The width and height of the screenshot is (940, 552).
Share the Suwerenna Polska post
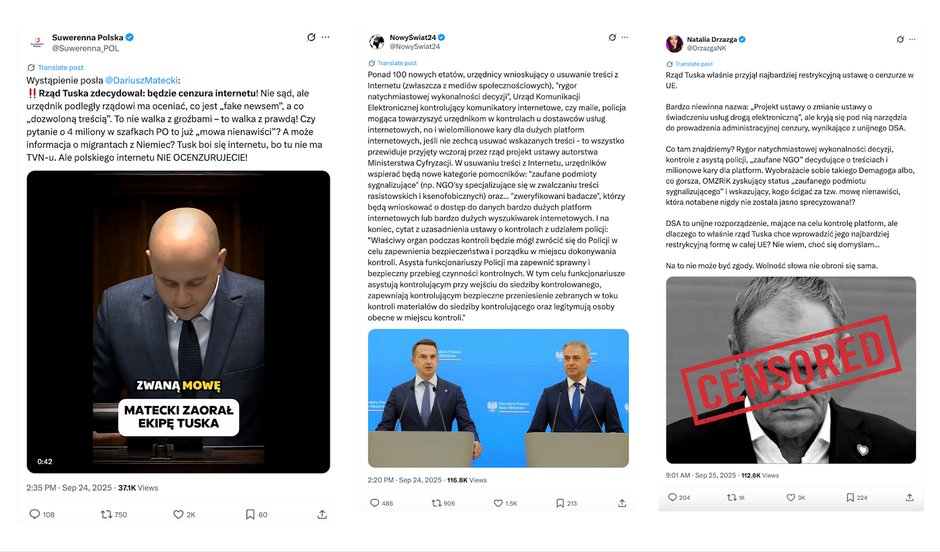[322, 514]
